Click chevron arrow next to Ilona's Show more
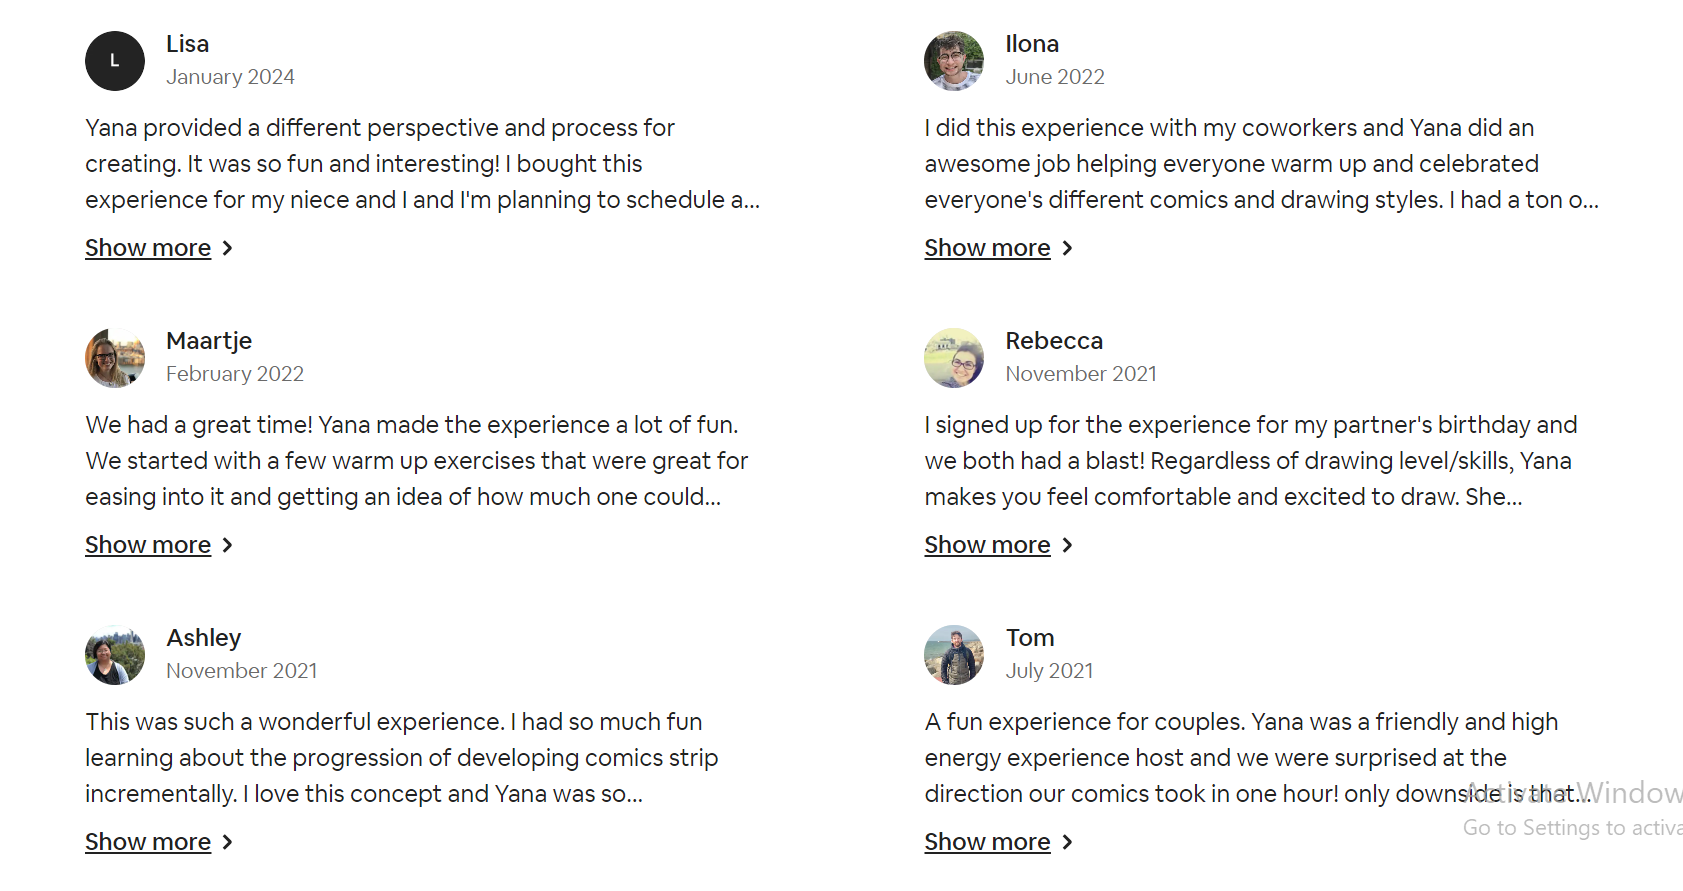Viewport: 1683px width, 891px height. coord(1067,248)
